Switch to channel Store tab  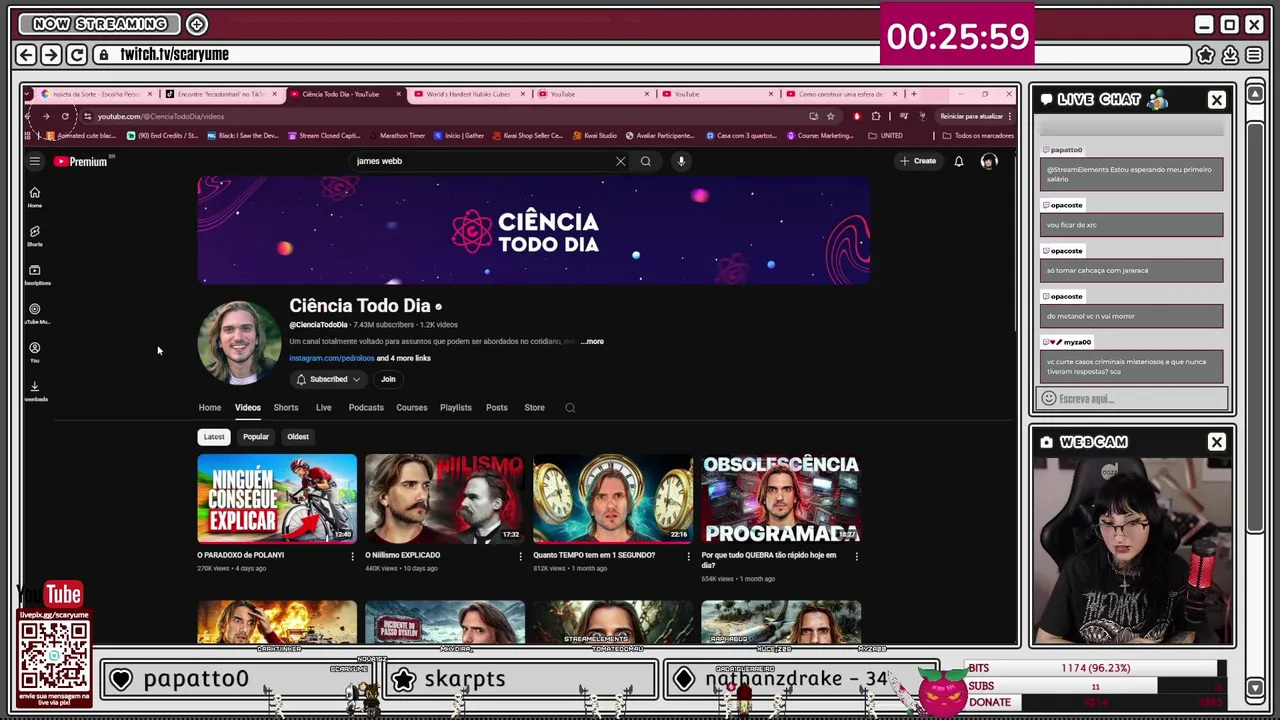[534, 408]
